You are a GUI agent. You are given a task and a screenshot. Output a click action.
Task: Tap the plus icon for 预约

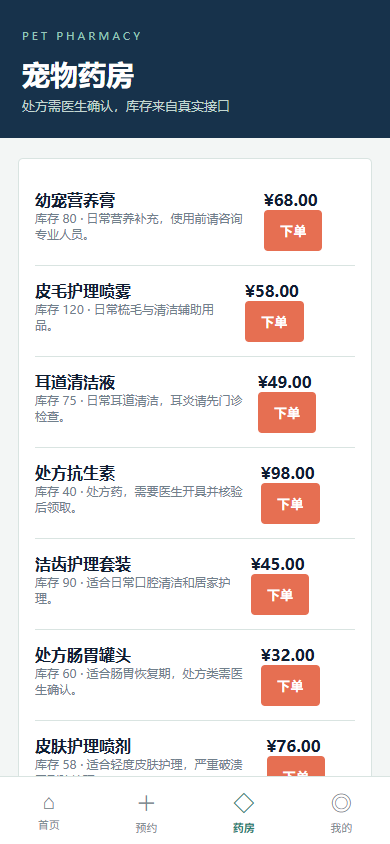(146, 803)
